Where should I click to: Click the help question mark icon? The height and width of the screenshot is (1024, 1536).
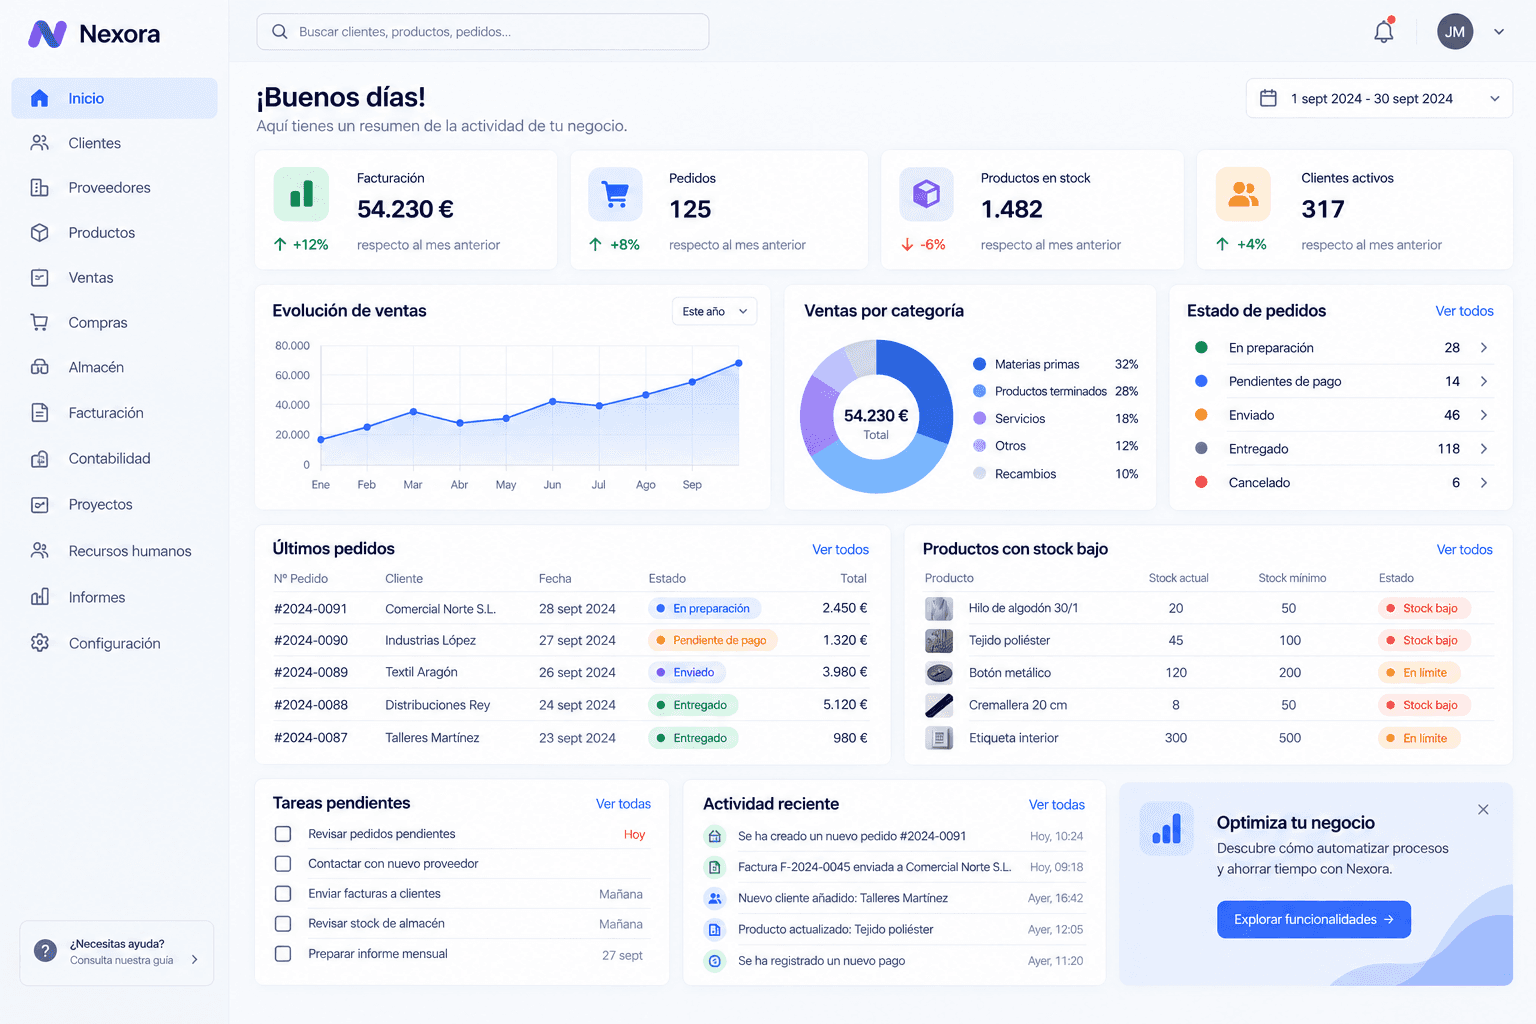point(45,951)
